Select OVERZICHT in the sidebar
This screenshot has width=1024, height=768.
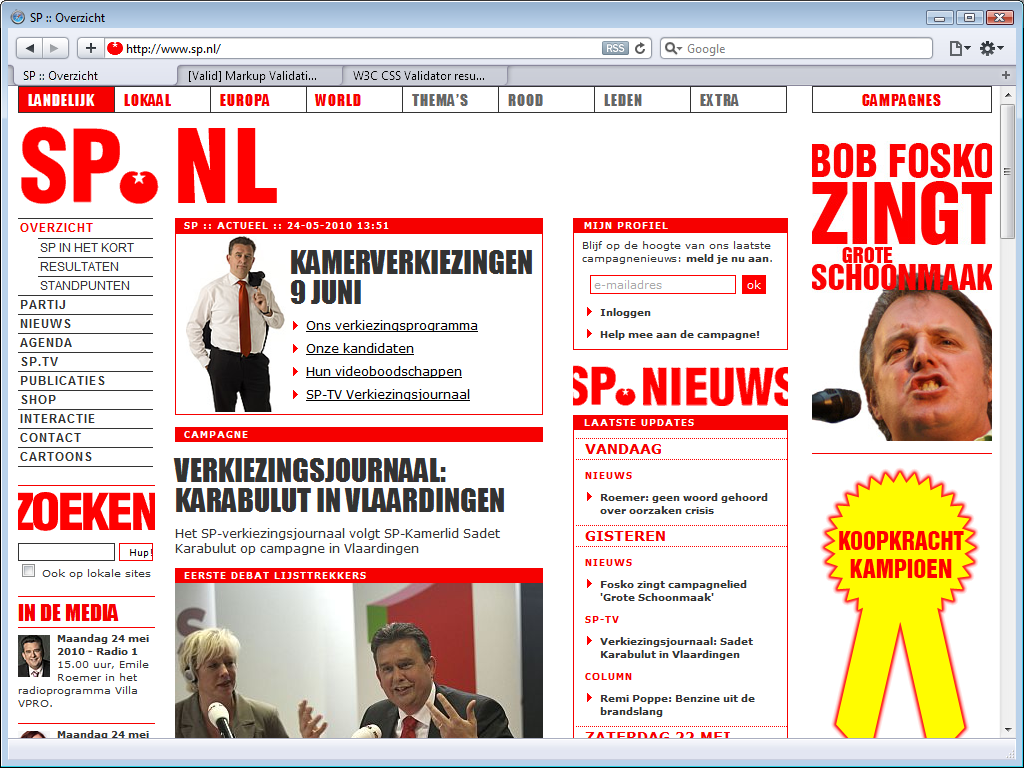[x=56, y=228]
